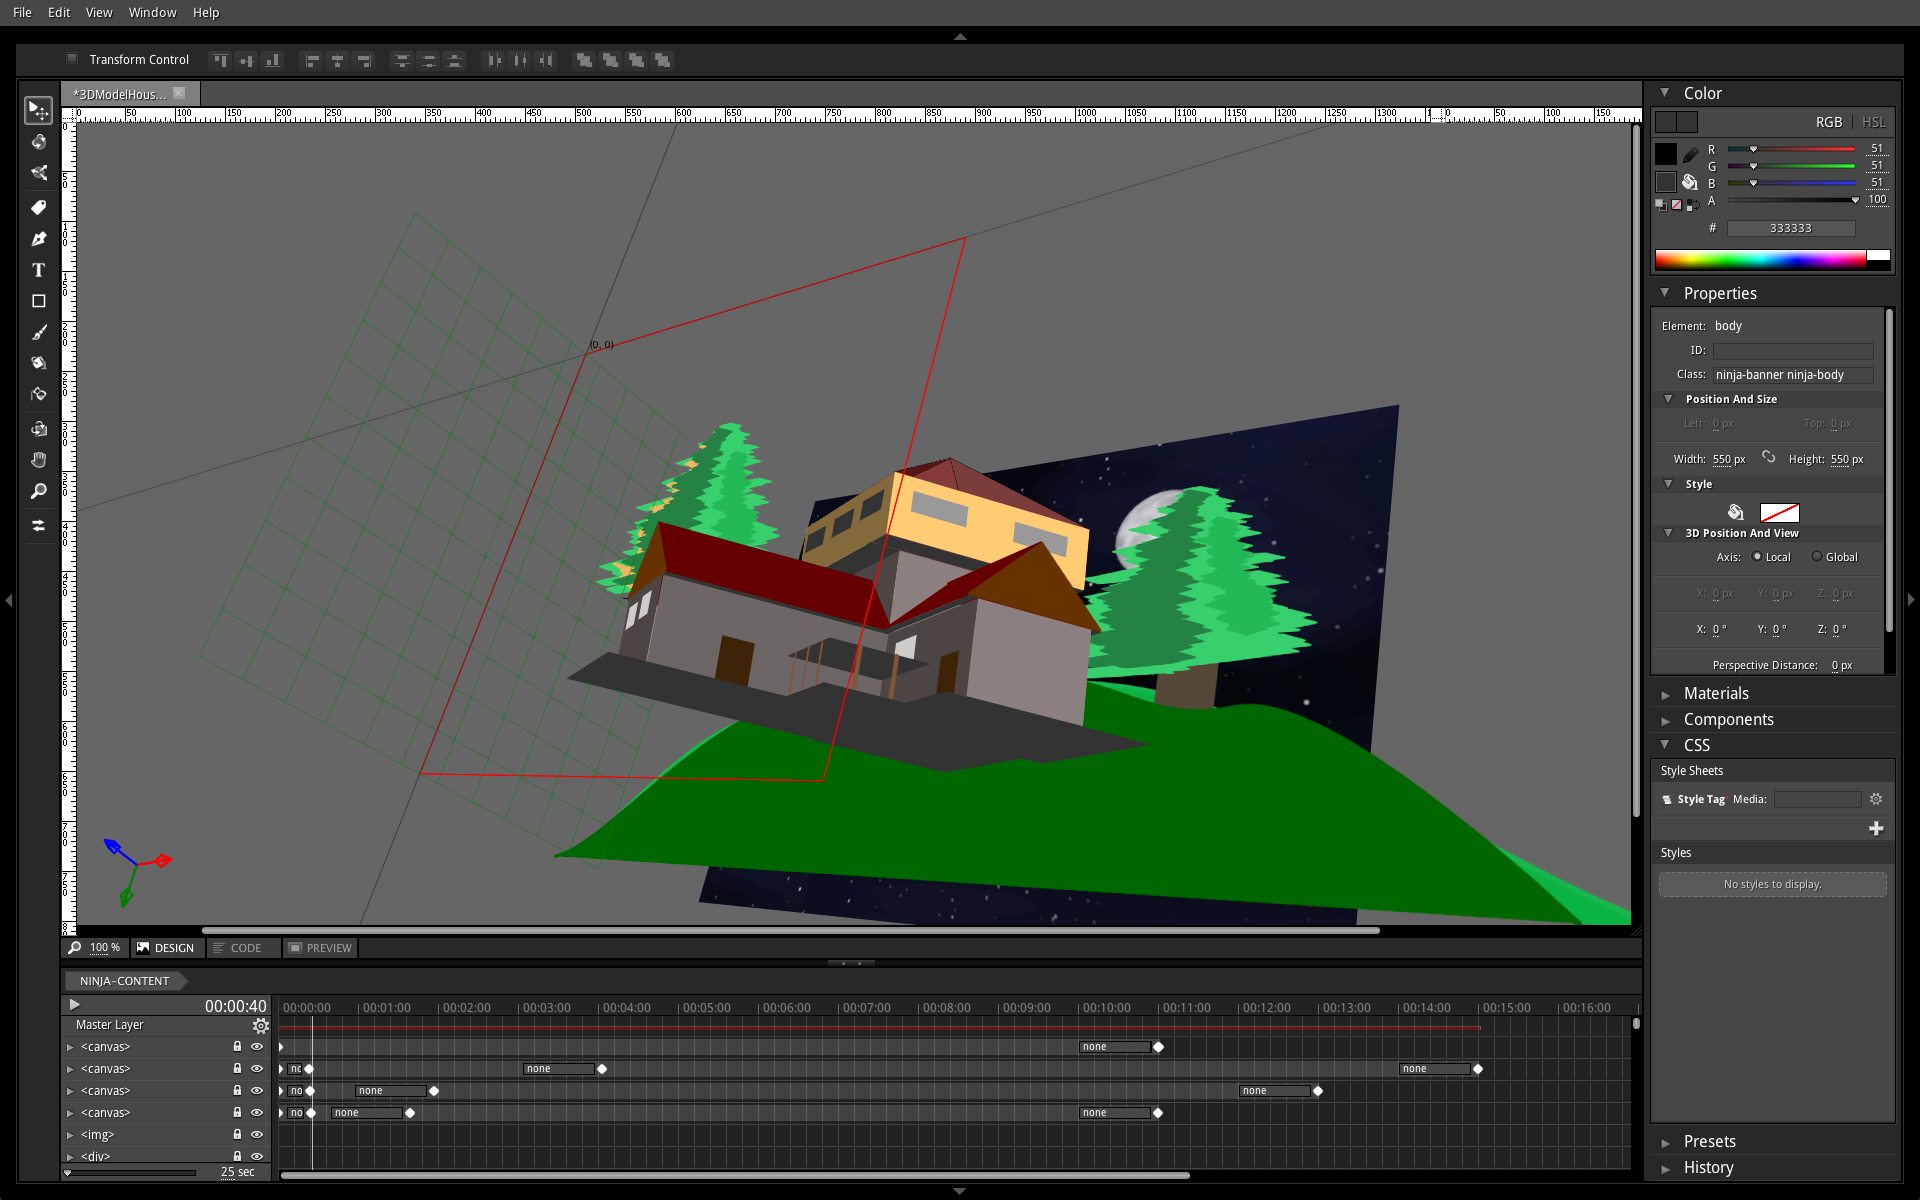The image size is (1920, 1200).
Task: Click the PREVIEW button
Action: pyautogui.click(x=320, y=948)
